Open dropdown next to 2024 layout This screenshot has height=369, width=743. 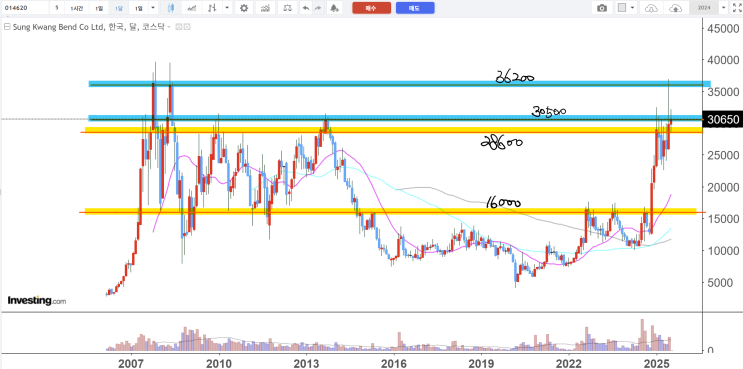pos(723,8)
